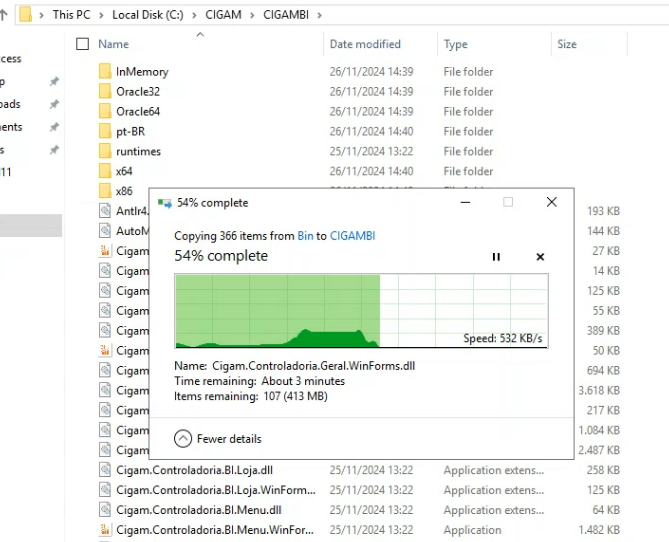The height and width of the screenshot is (542, 669).
Task: Select the pt-BR folder icon
Action: click(106, 132)
